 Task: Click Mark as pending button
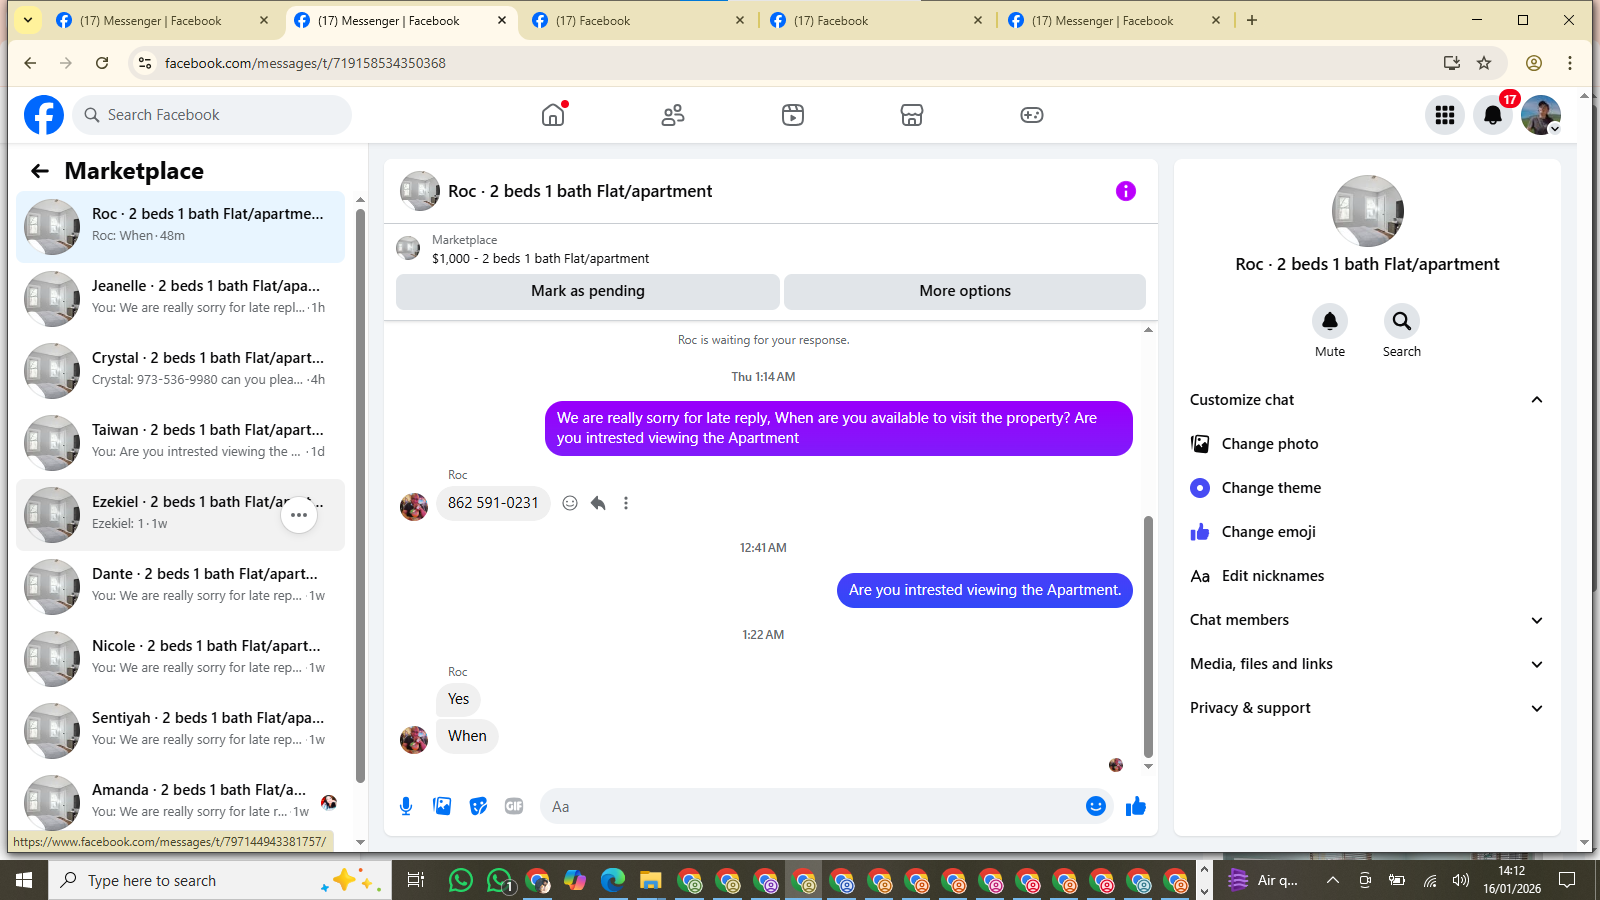pyautogui.click(x=588, y=291)
